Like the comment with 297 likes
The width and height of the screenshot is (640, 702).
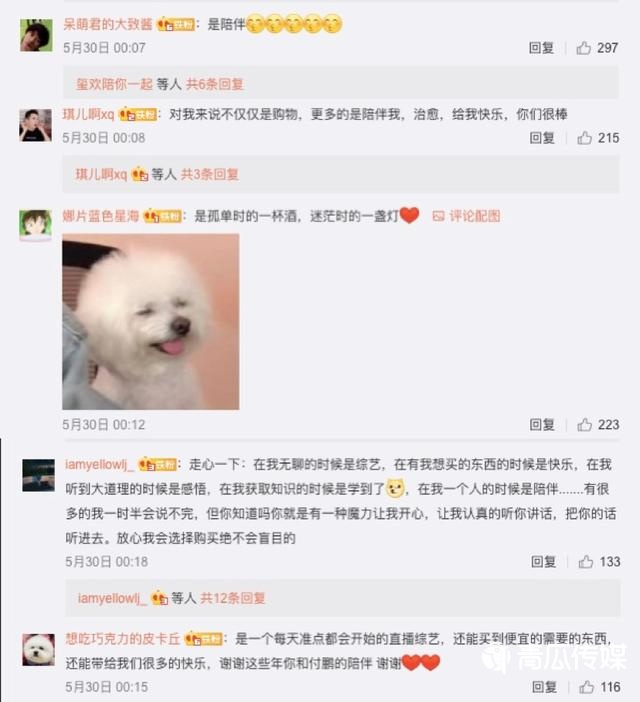584,47
